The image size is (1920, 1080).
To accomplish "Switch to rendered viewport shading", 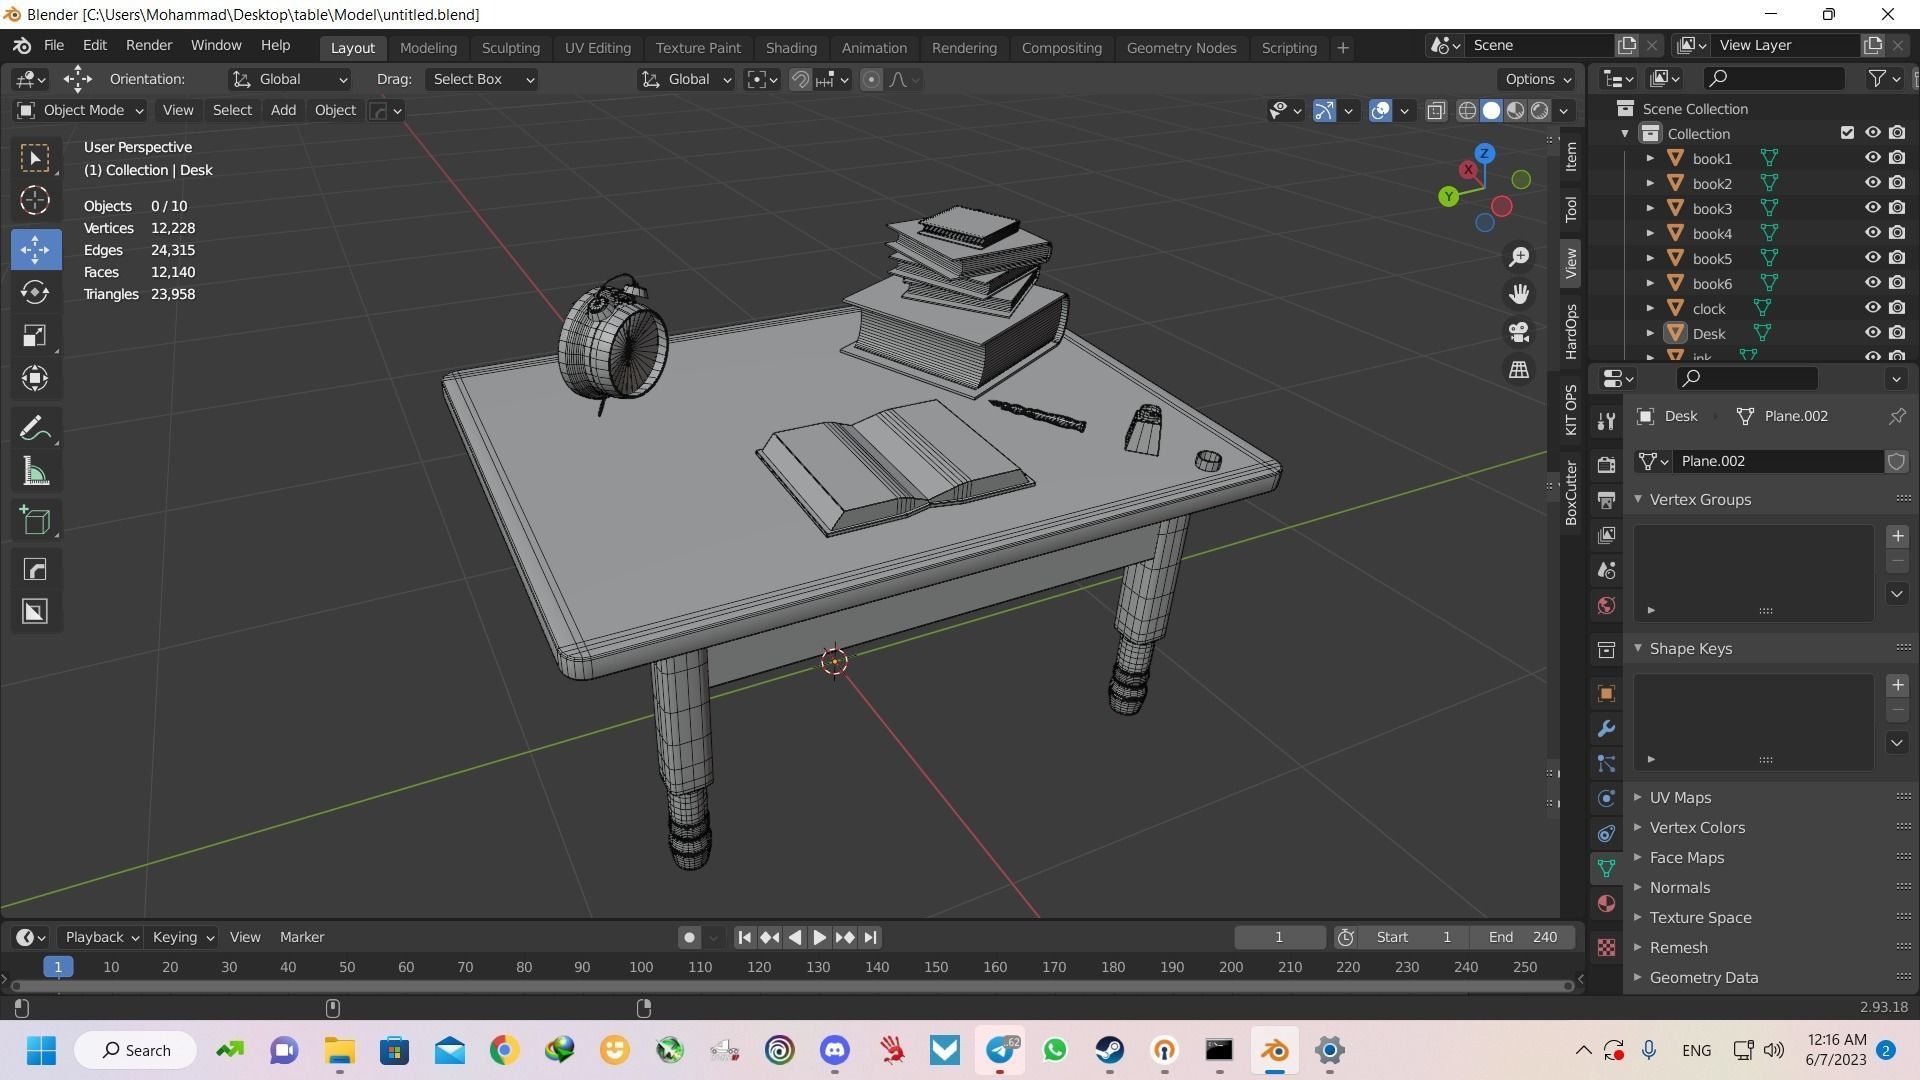I will 1540,111.
